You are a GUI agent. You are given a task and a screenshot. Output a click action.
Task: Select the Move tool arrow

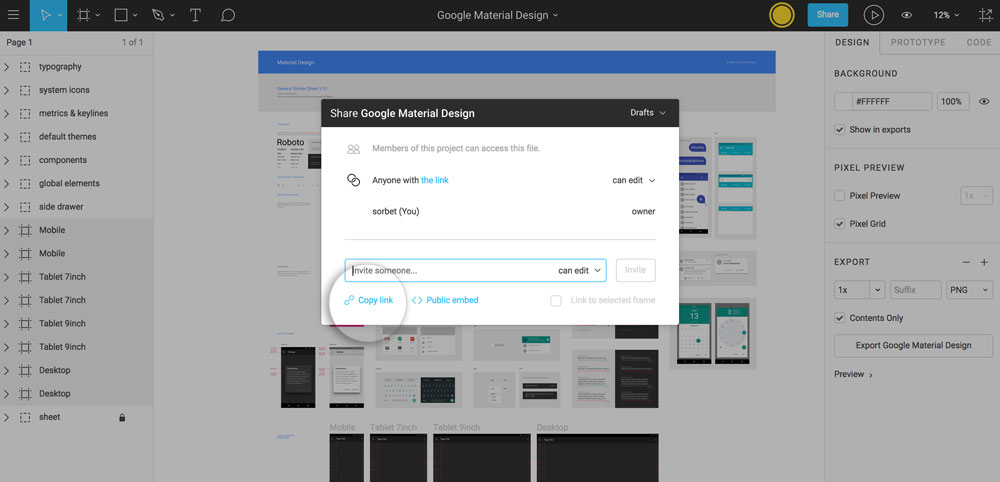pyautogui.click(x=45, y=15)
